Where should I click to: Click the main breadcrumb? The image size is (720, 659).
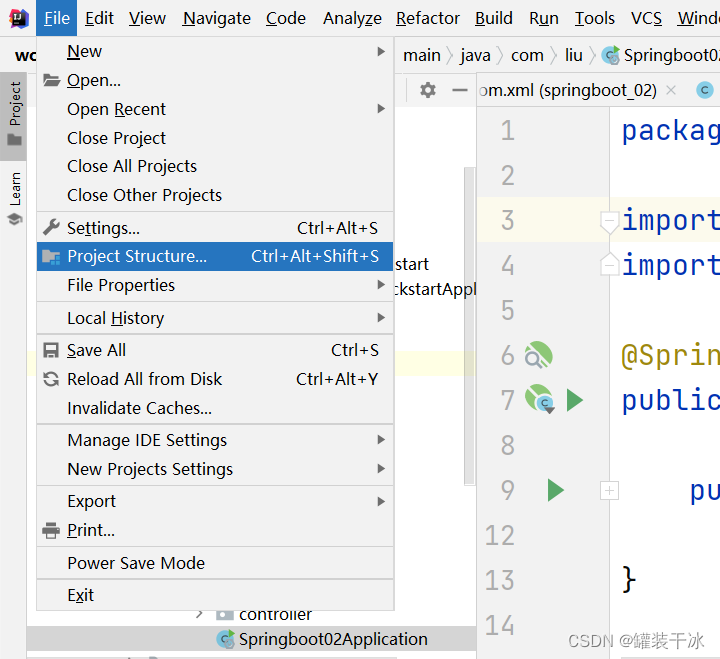[x=422, y=56]
